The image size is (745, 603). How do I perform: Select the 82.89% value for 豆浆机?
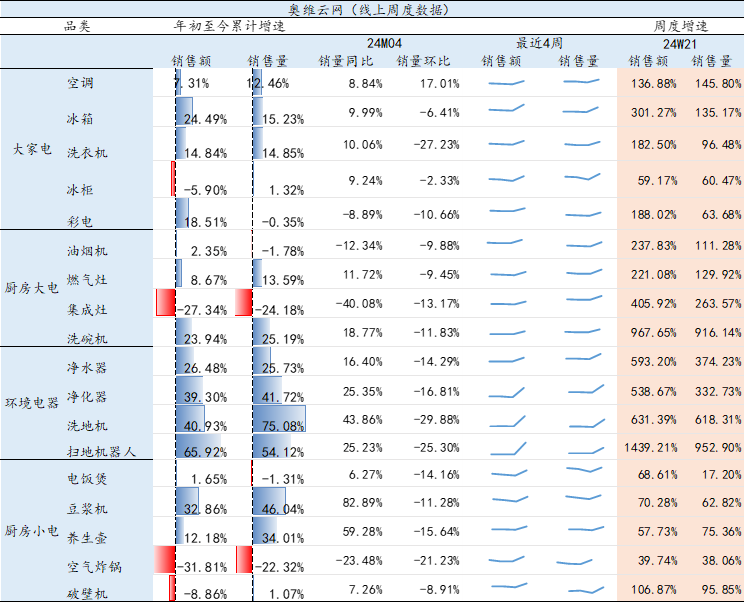[x=362, y=503]
